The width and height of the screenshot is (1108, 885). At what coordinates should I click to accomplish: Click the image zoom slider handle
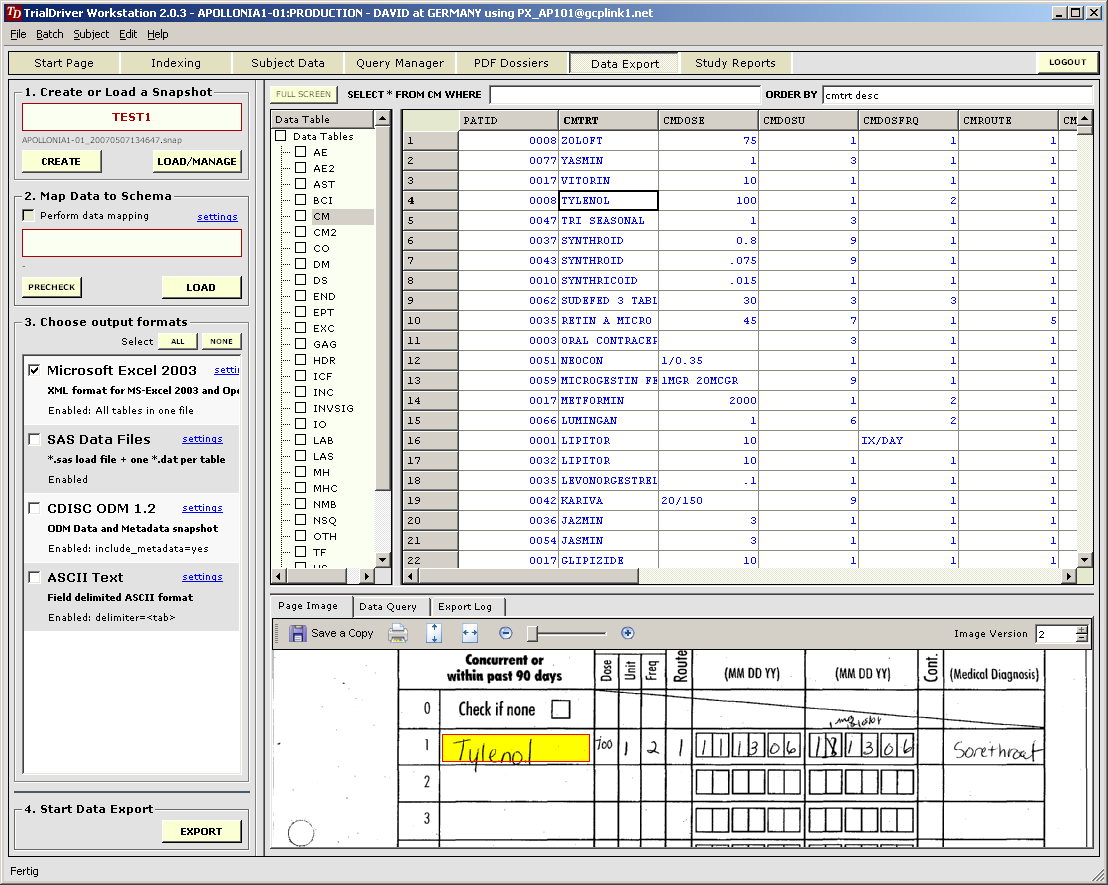(532, 633)
